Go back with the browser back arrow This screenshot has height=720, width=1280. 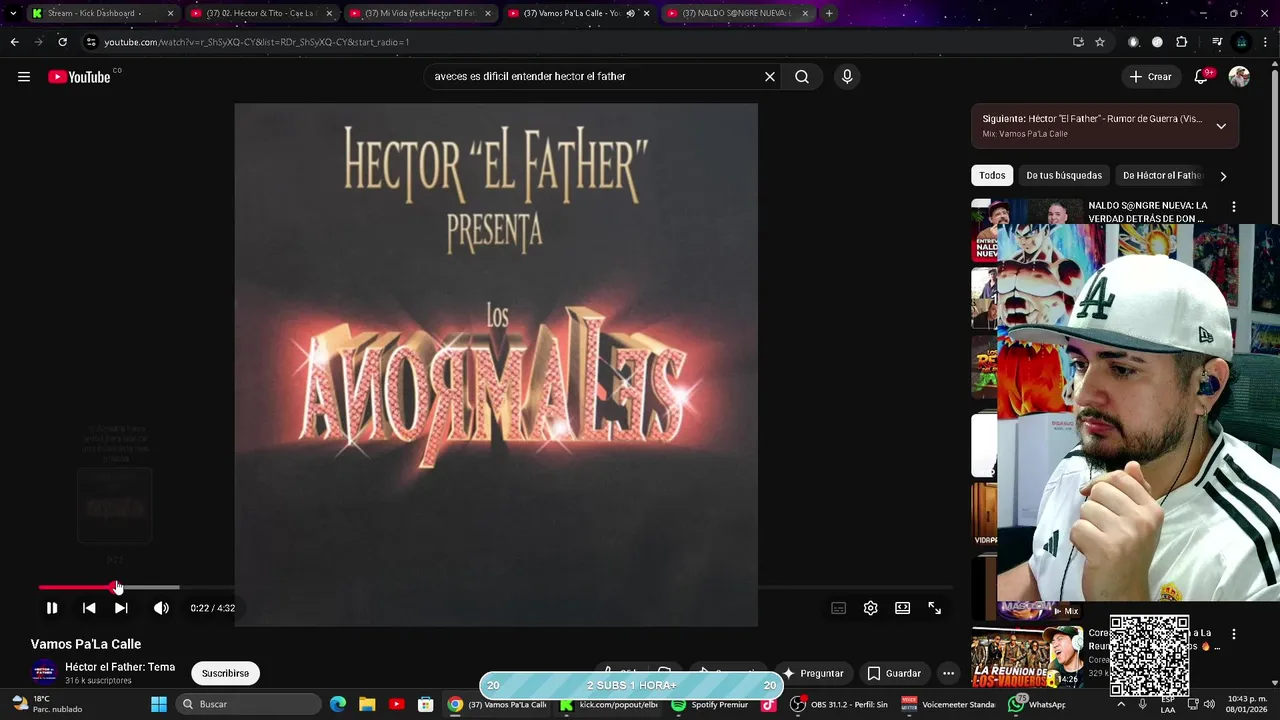pyautogui.click(x=14, y=42)
